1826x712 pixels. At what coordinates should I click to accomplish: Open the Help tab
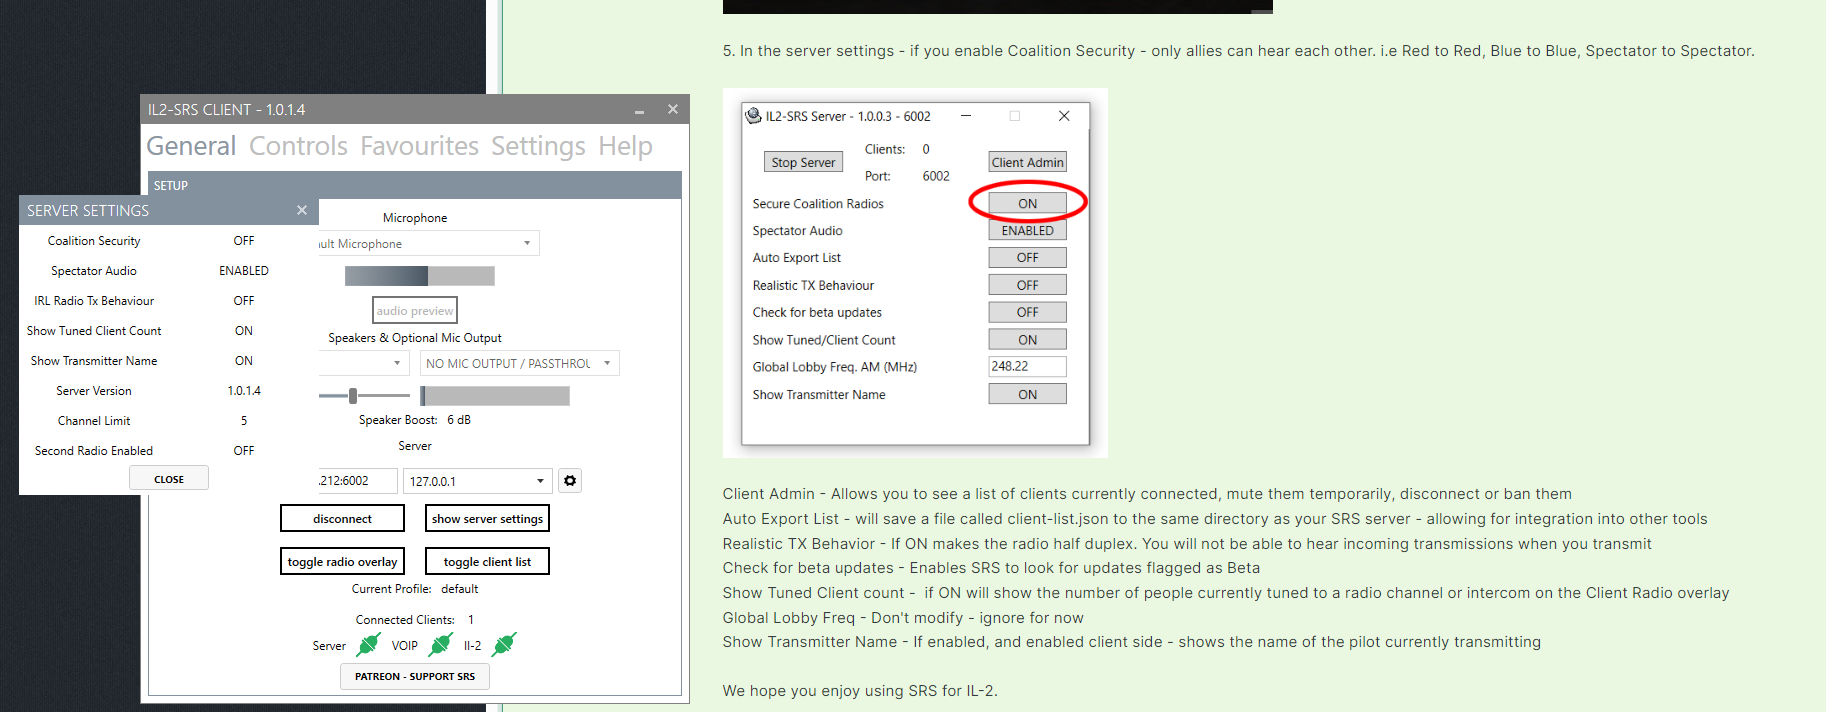click(625, 146)
